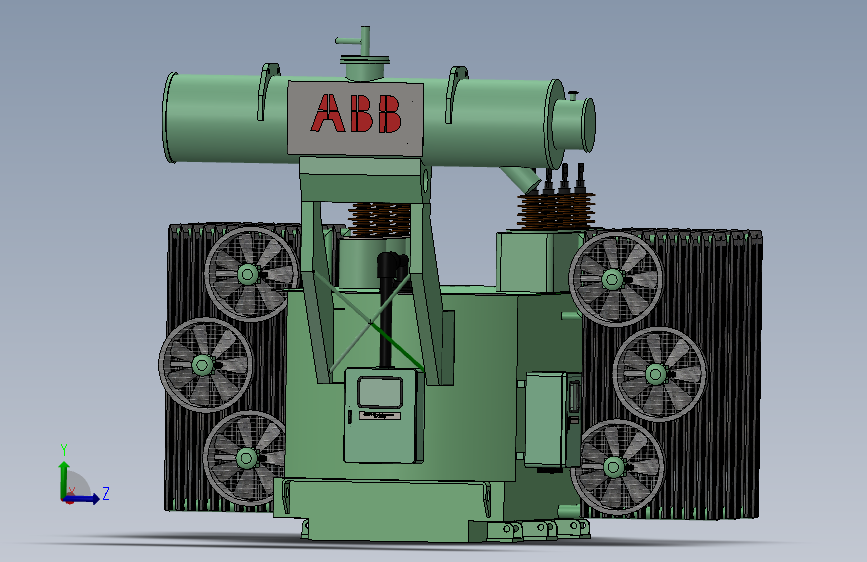The image size is (867, 562).
Task: Select the red ABB logo nameplate
Action: [356, 118]
